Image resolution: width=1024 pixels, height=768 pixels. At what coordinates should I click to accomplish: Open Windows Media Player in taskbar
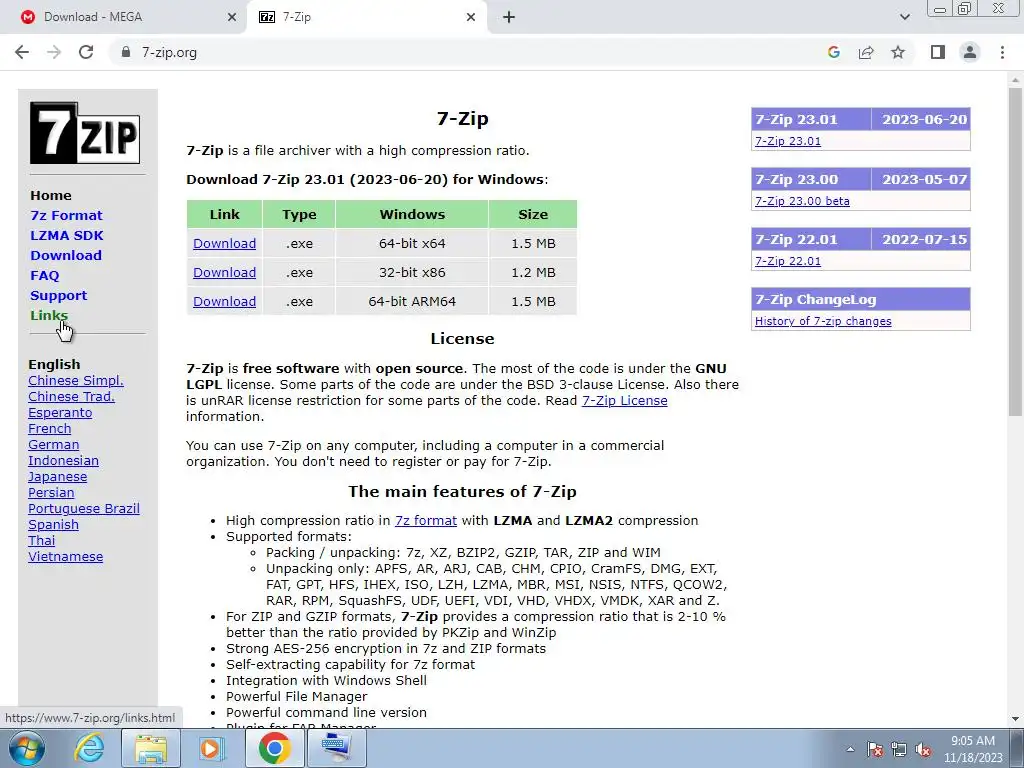(211, 748)
